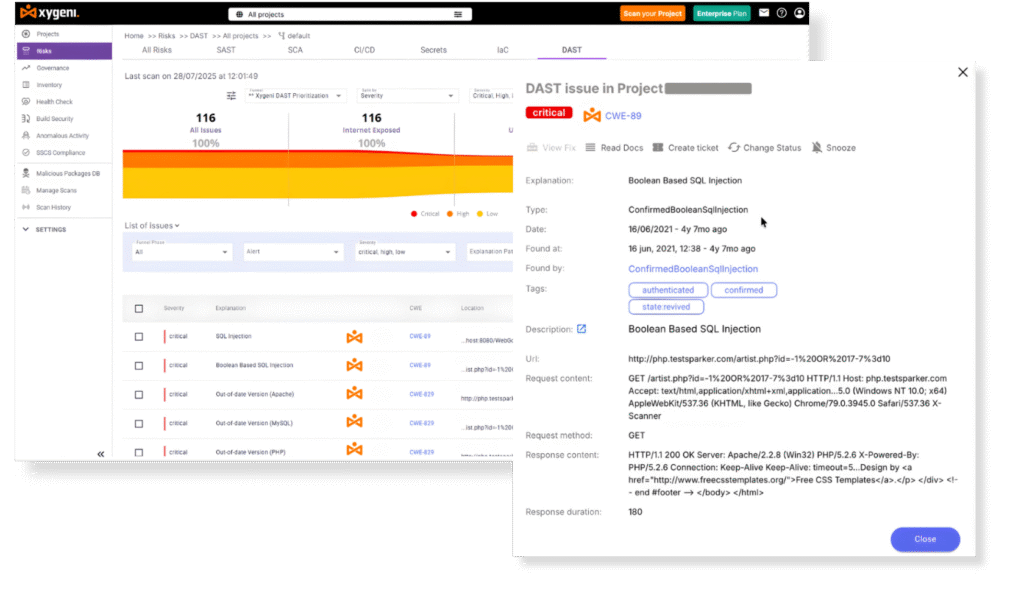Image resolution: width=1024 pixels, height=591 pixels.
Task: Expand the Severity sort-by dropdown
Action: point(407,95)
